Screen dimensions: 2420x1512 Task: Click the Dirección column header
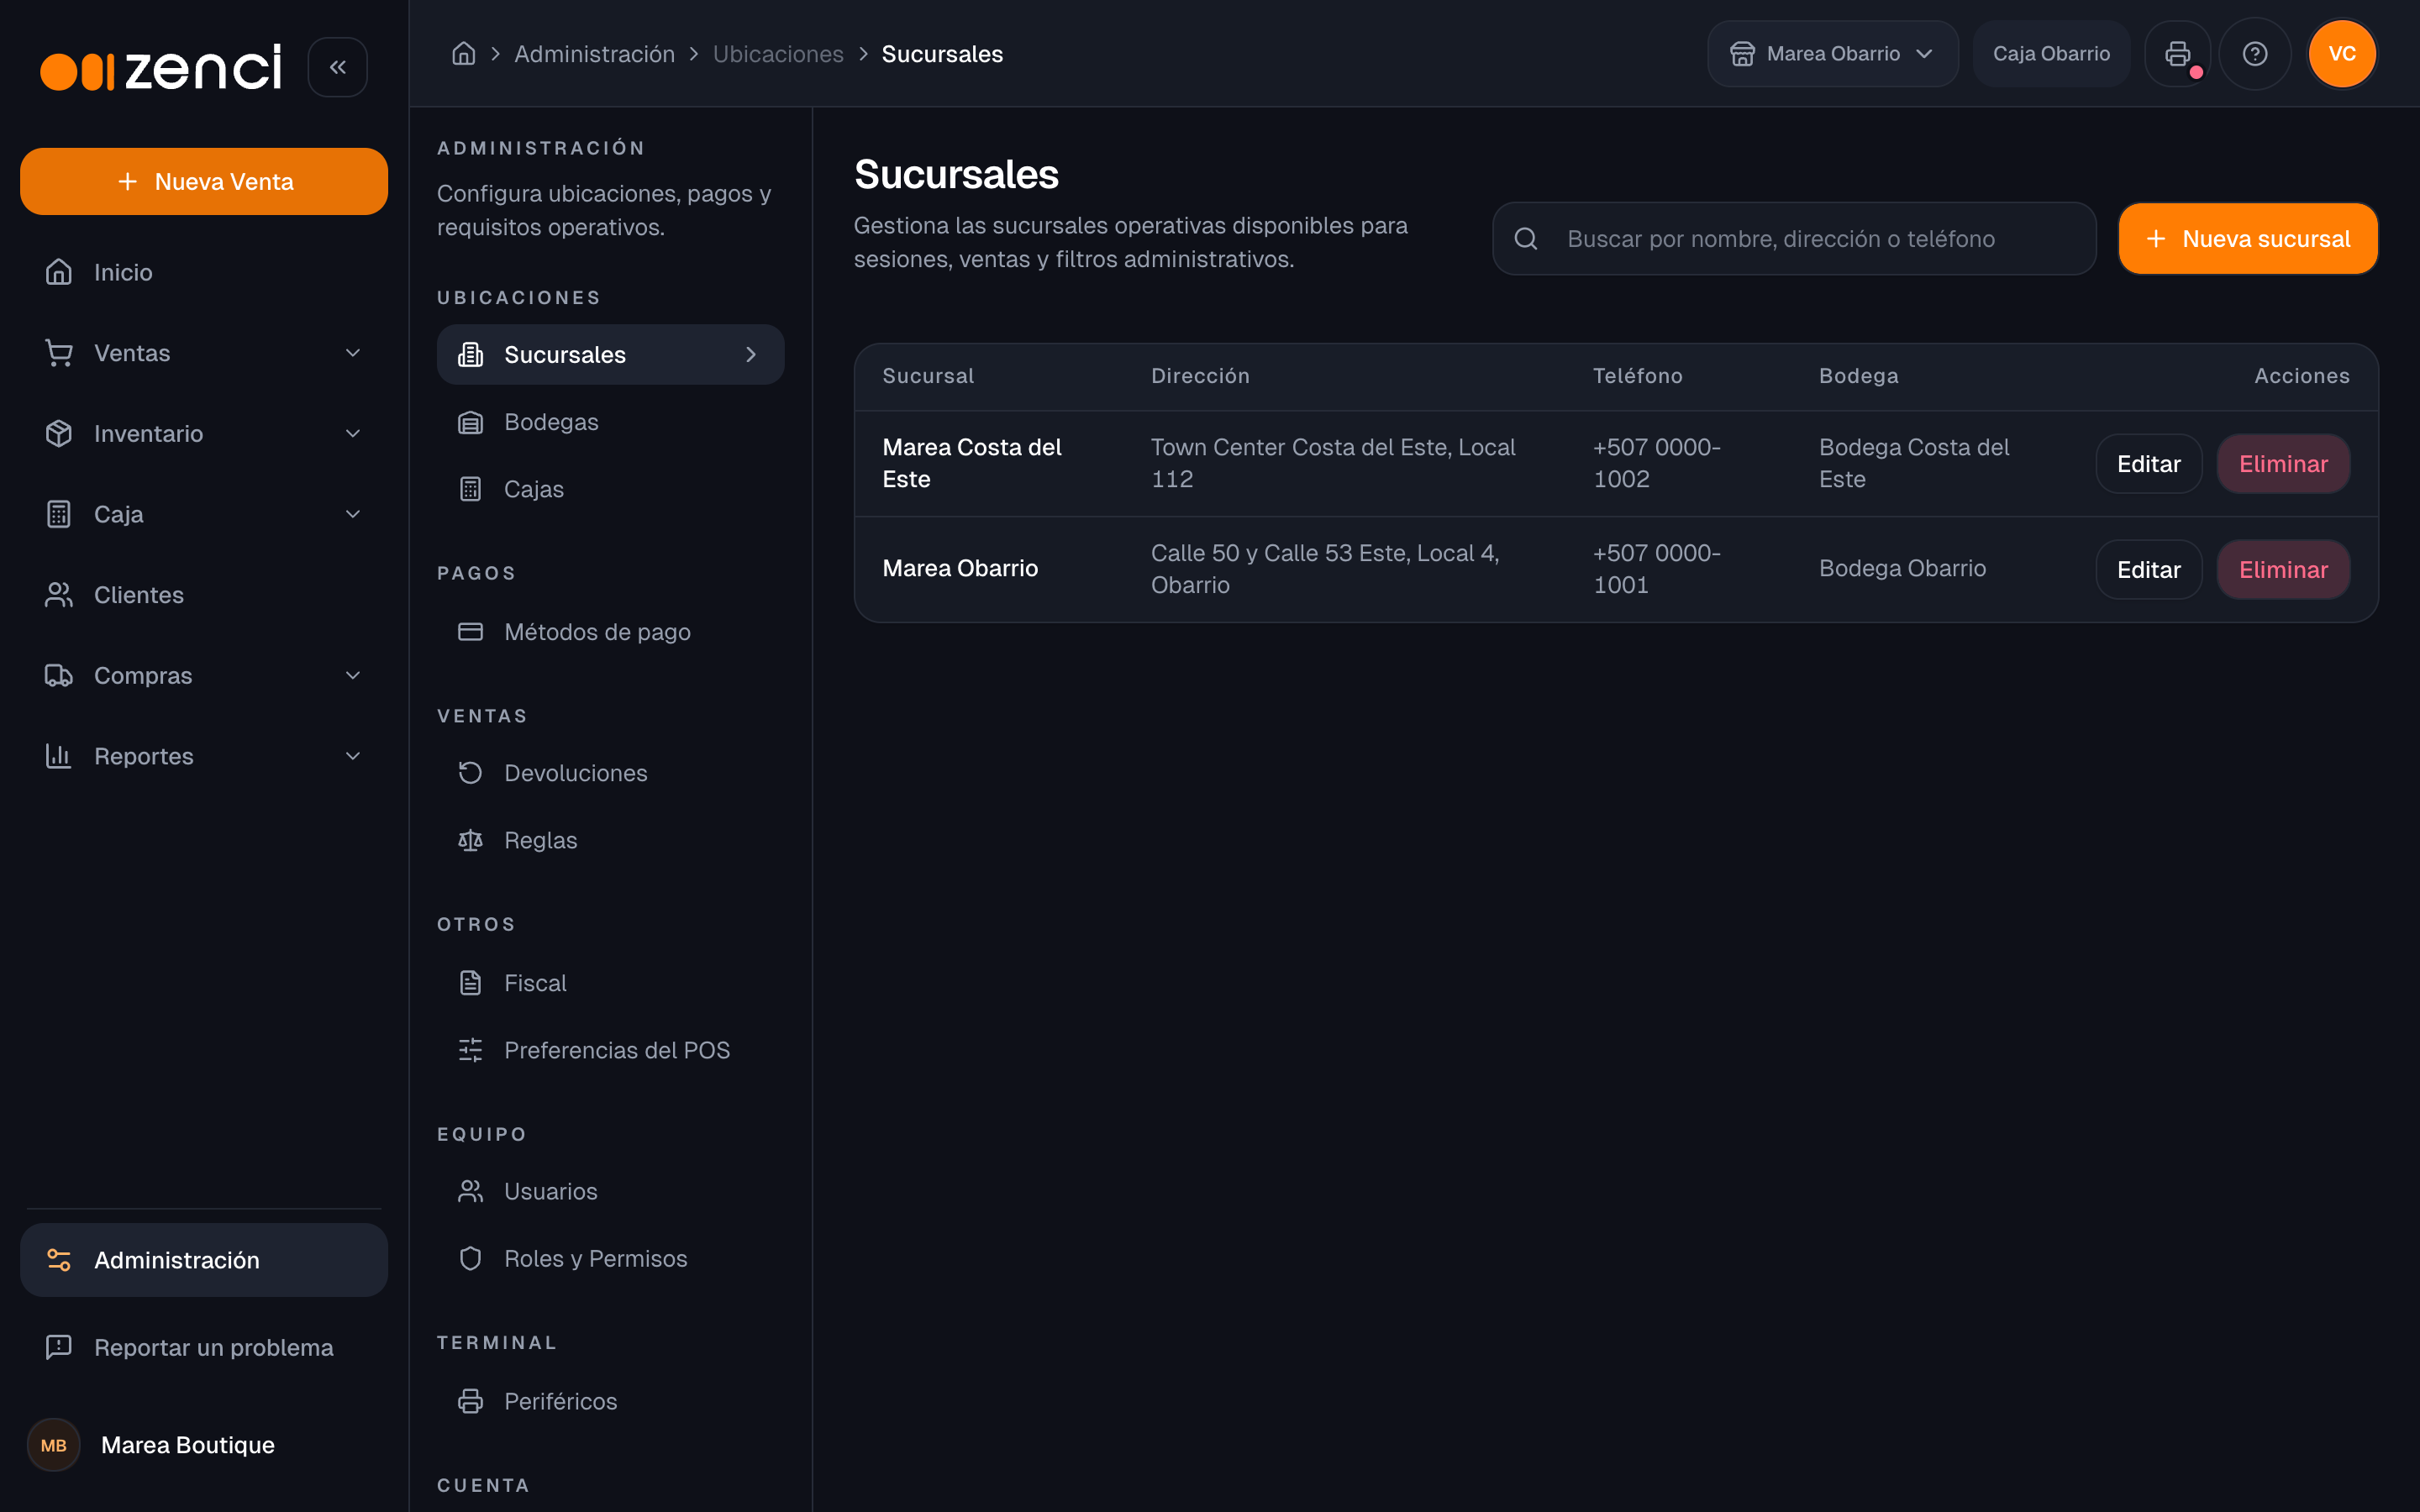pos(1200,376)
